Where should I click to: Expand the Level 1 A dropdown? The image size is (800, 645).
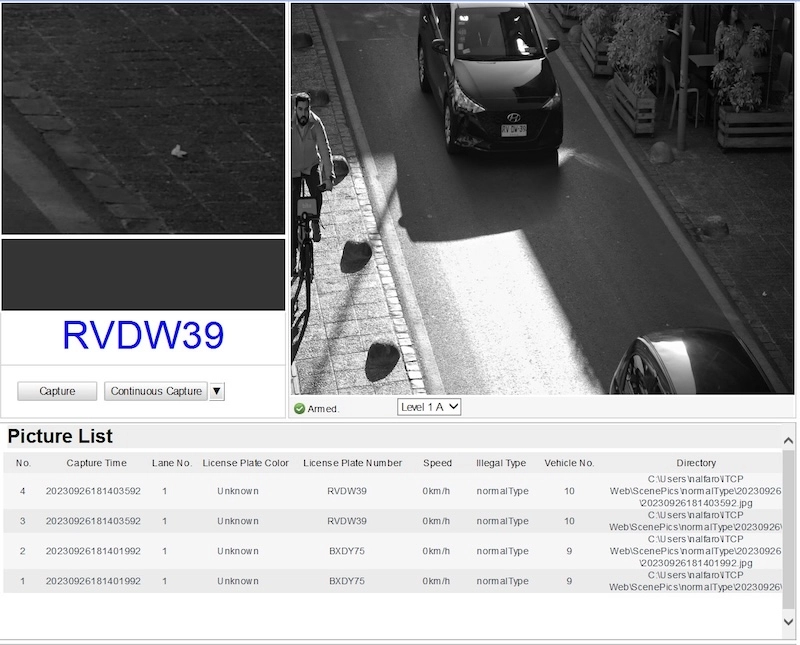coord(429,407)
